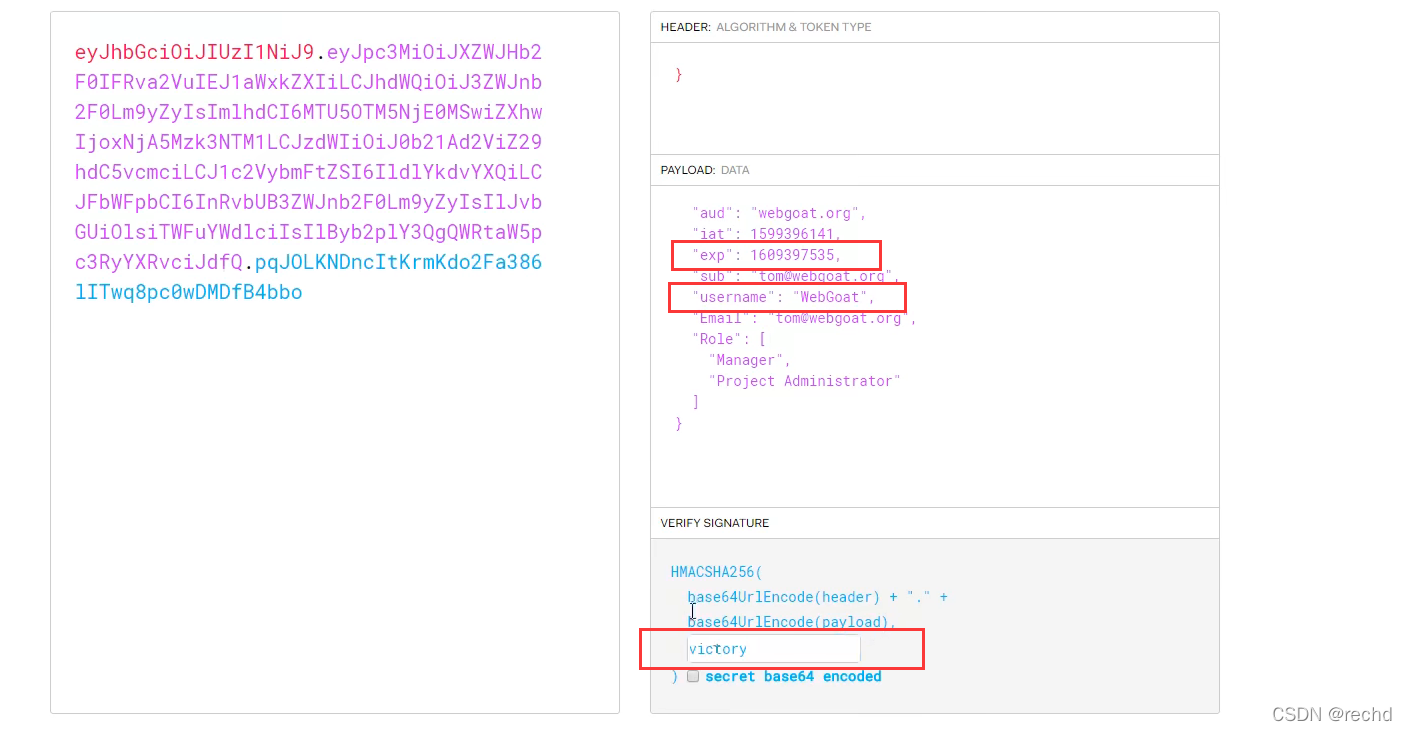
Task: Click the closing brace in the header panel
Action: point(679,75)
